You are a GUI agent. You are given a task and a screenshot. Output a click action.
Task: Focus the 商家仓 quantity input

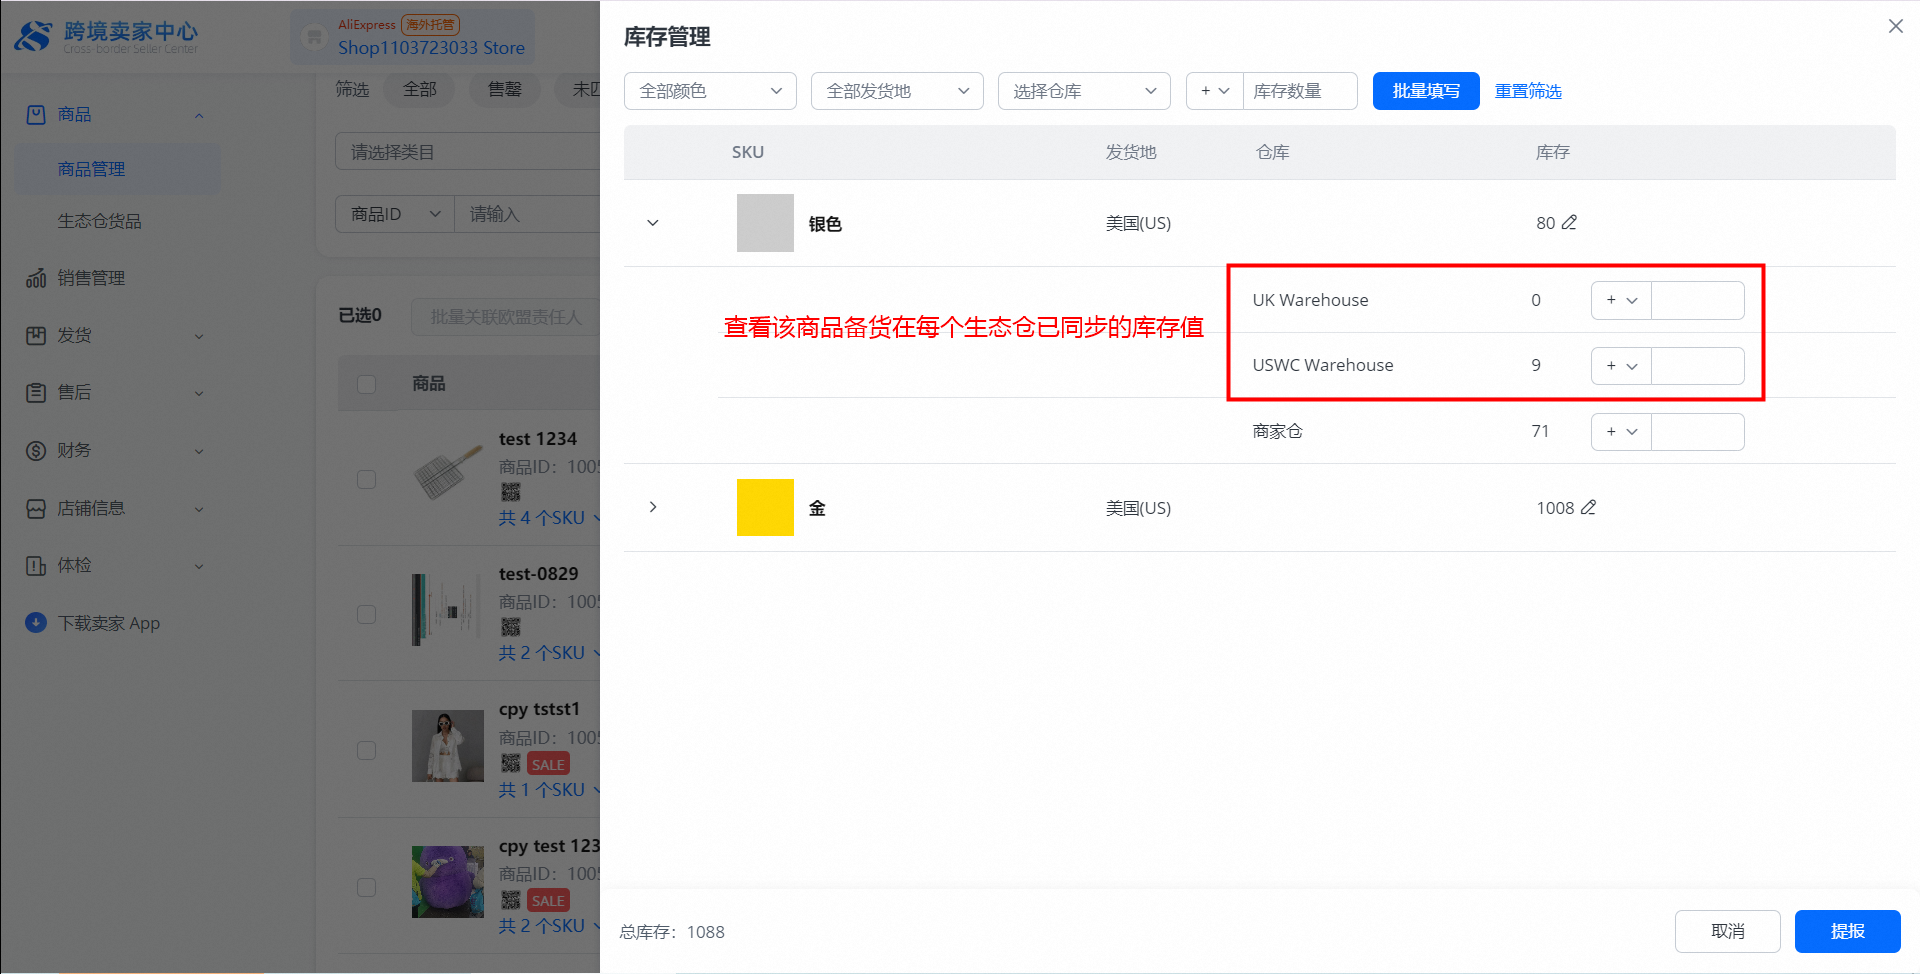point(1698,432)
